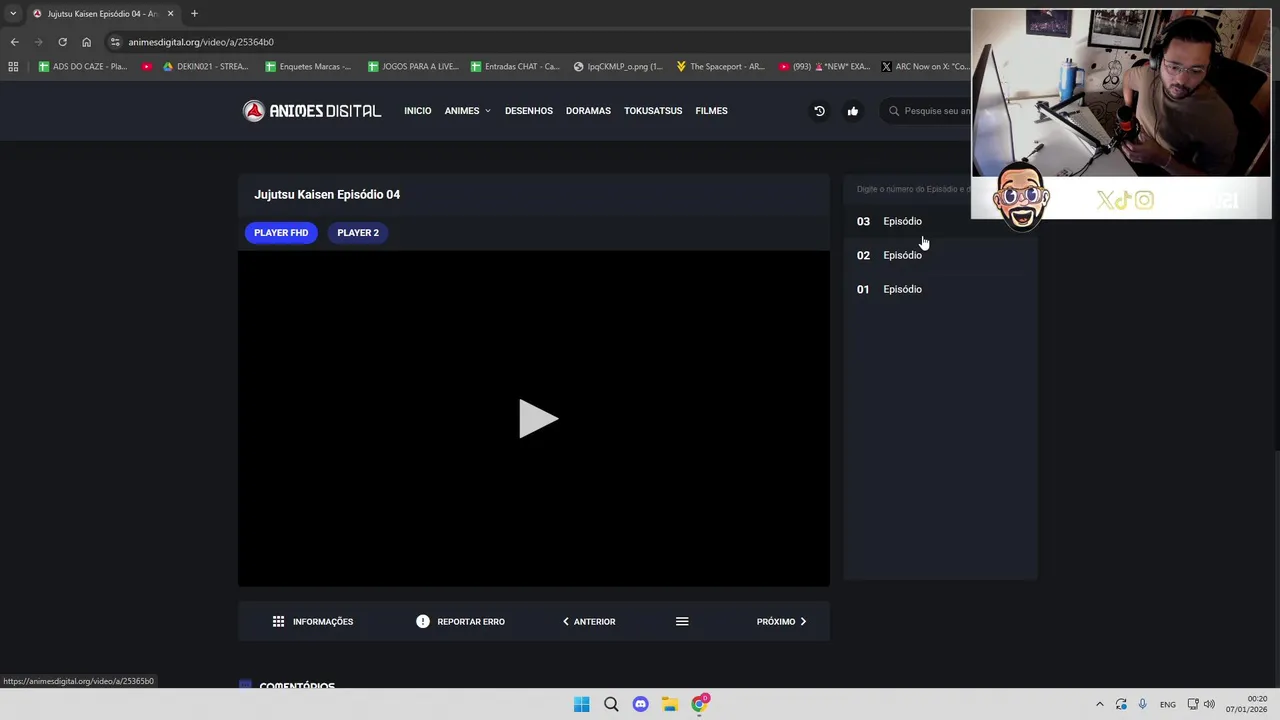Viewport: 1280px width, 720px height.
Task: Open the episode list hamburger icon
Action: click(x=682, y=621)
